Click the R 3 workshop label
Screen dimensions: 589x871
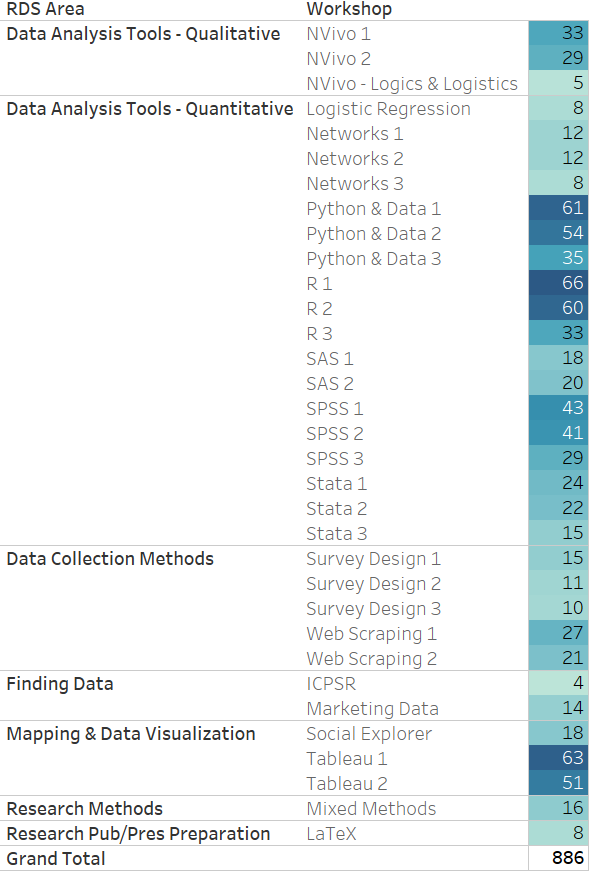click(319, 334)
